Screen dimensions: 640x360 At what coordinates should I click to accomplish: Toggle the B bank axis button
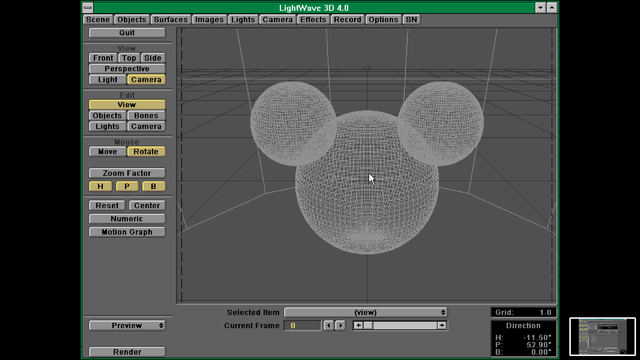tap(153, 186)
